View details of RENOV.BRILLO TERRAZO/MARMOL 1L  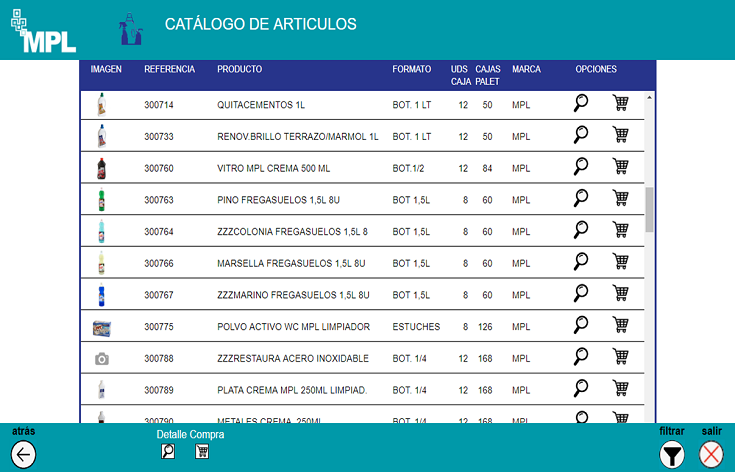click(581, 135)
